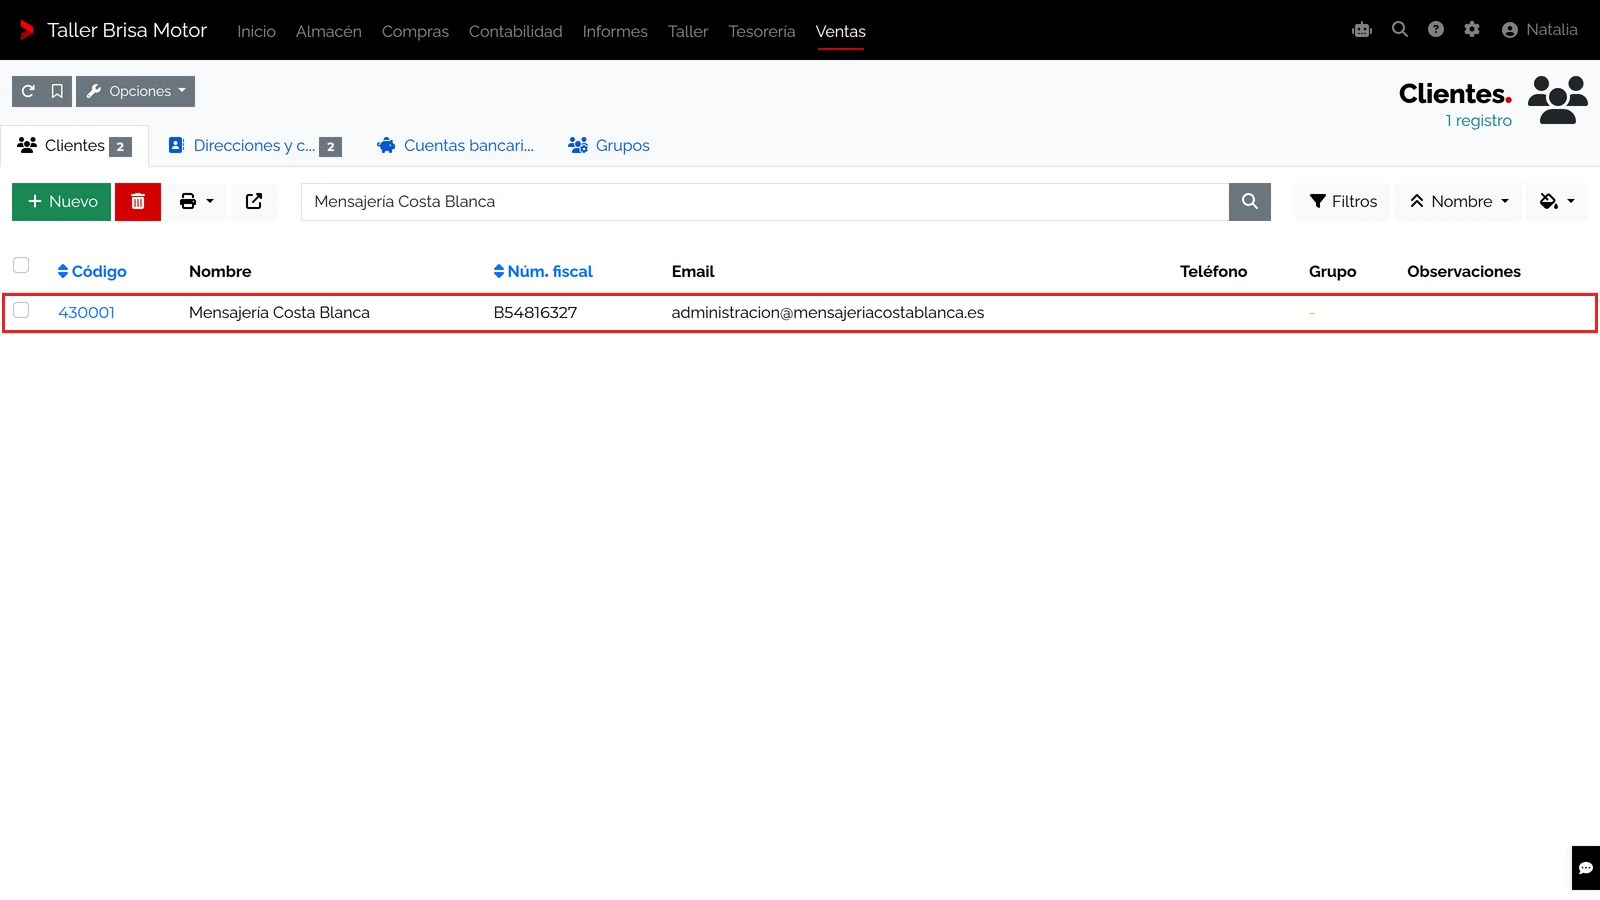Open the Inicio menu
This screenshot has width=1600, height=900.
pyautogui.click(x=256, y=31)
